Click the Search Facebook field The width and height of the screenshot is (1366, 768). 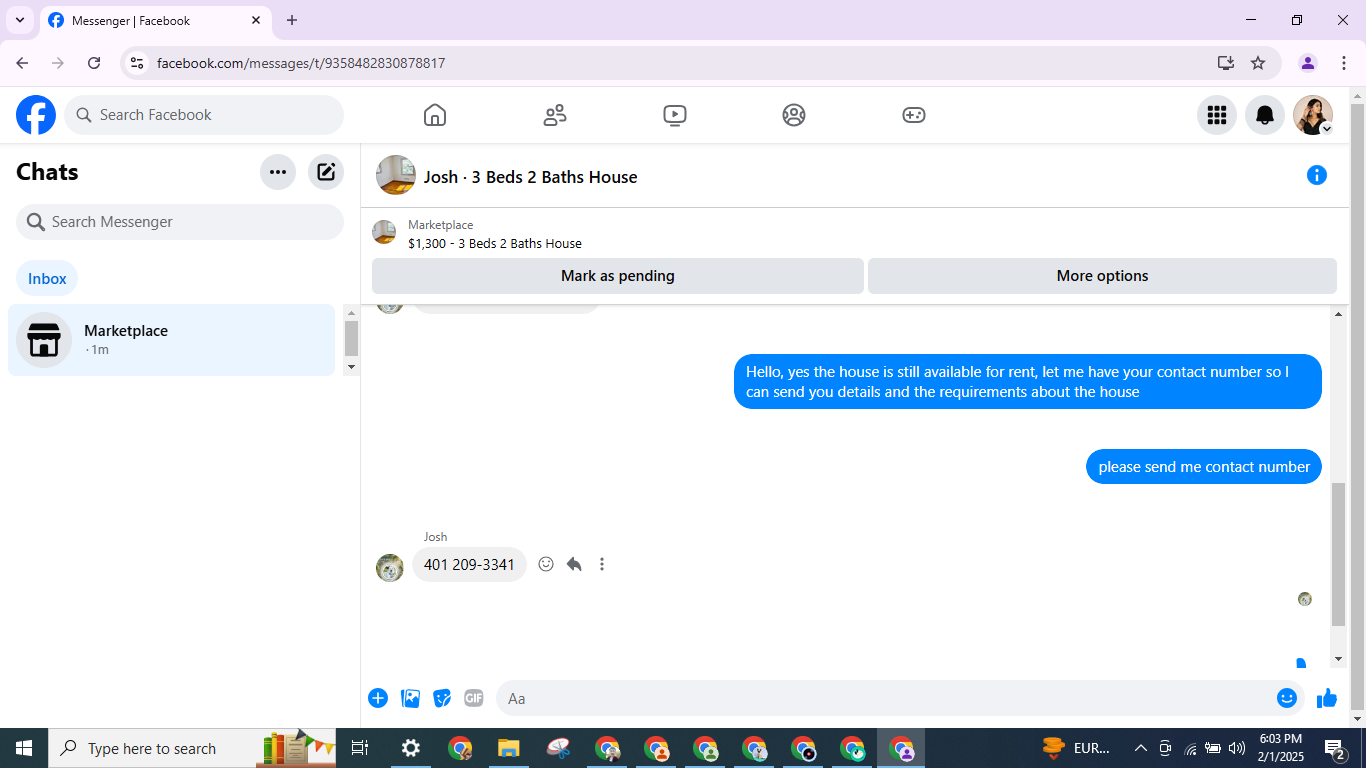point(204,115)
